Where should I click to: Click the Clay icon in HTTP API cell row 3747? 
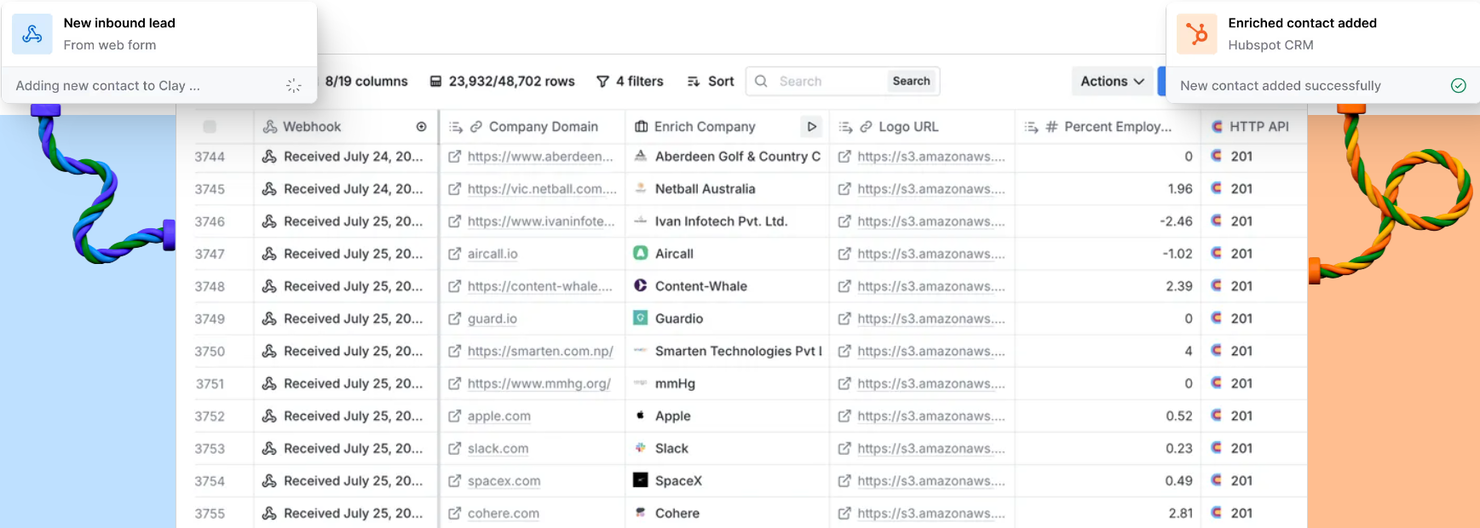click(1217, 254)
